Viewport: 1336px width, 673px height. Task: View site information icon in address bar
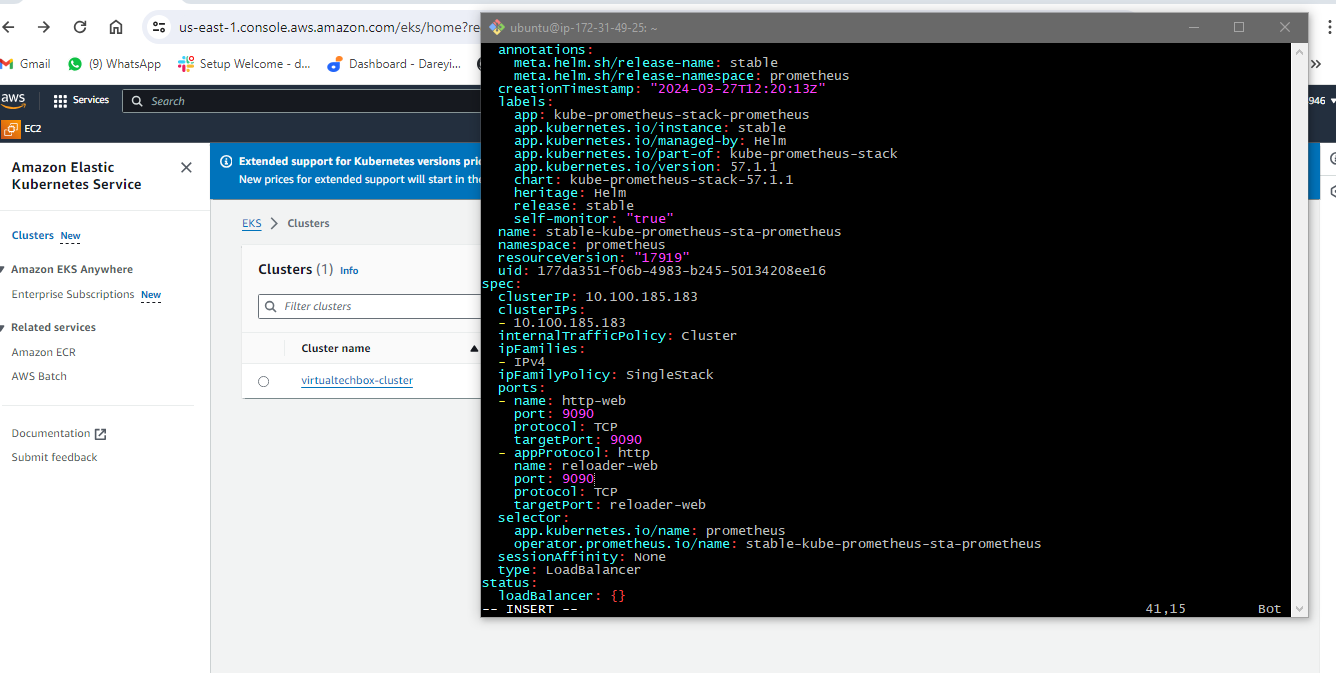coord(159,27)
